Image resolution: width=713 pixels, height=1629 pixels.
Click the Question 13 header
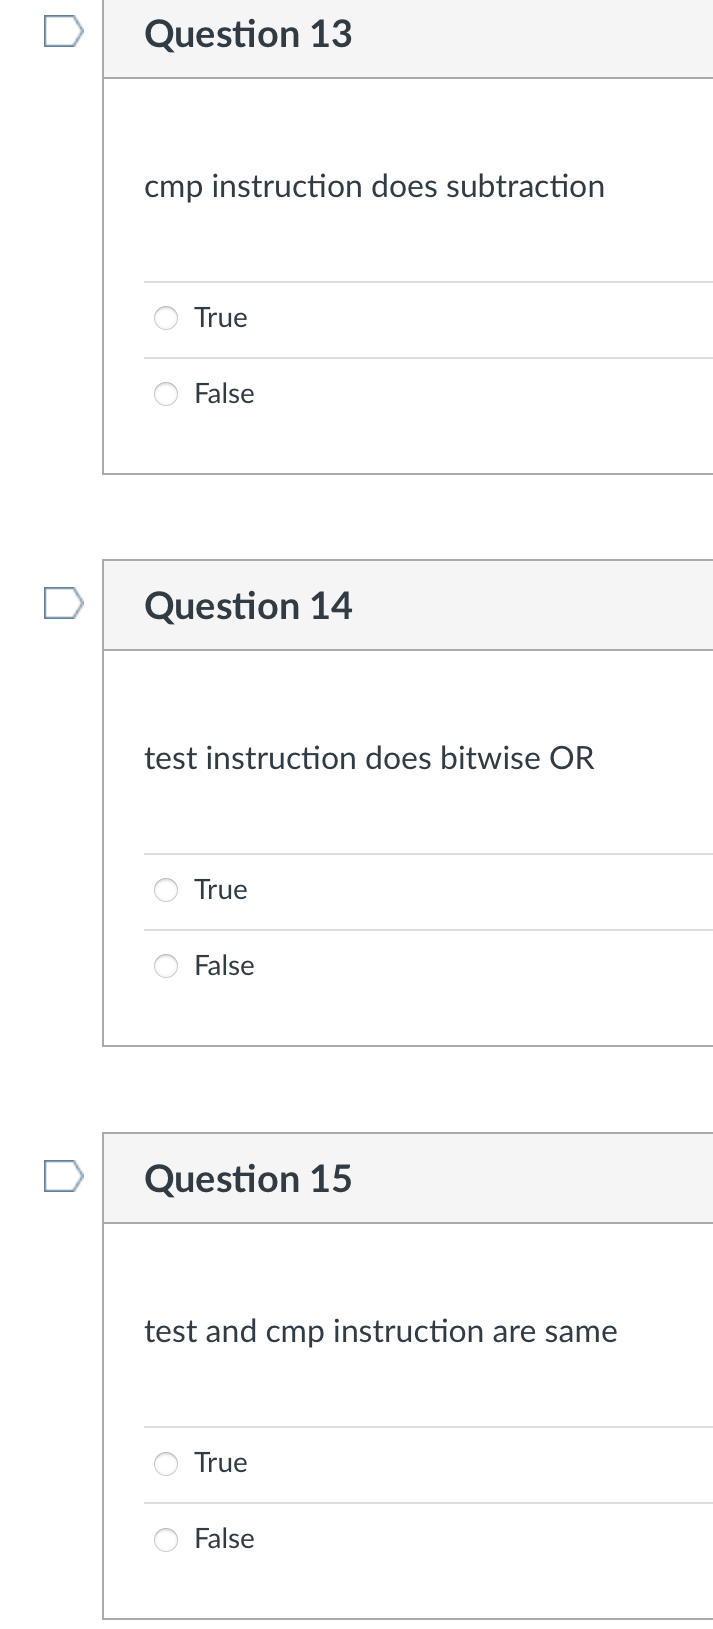coord(248,34)
